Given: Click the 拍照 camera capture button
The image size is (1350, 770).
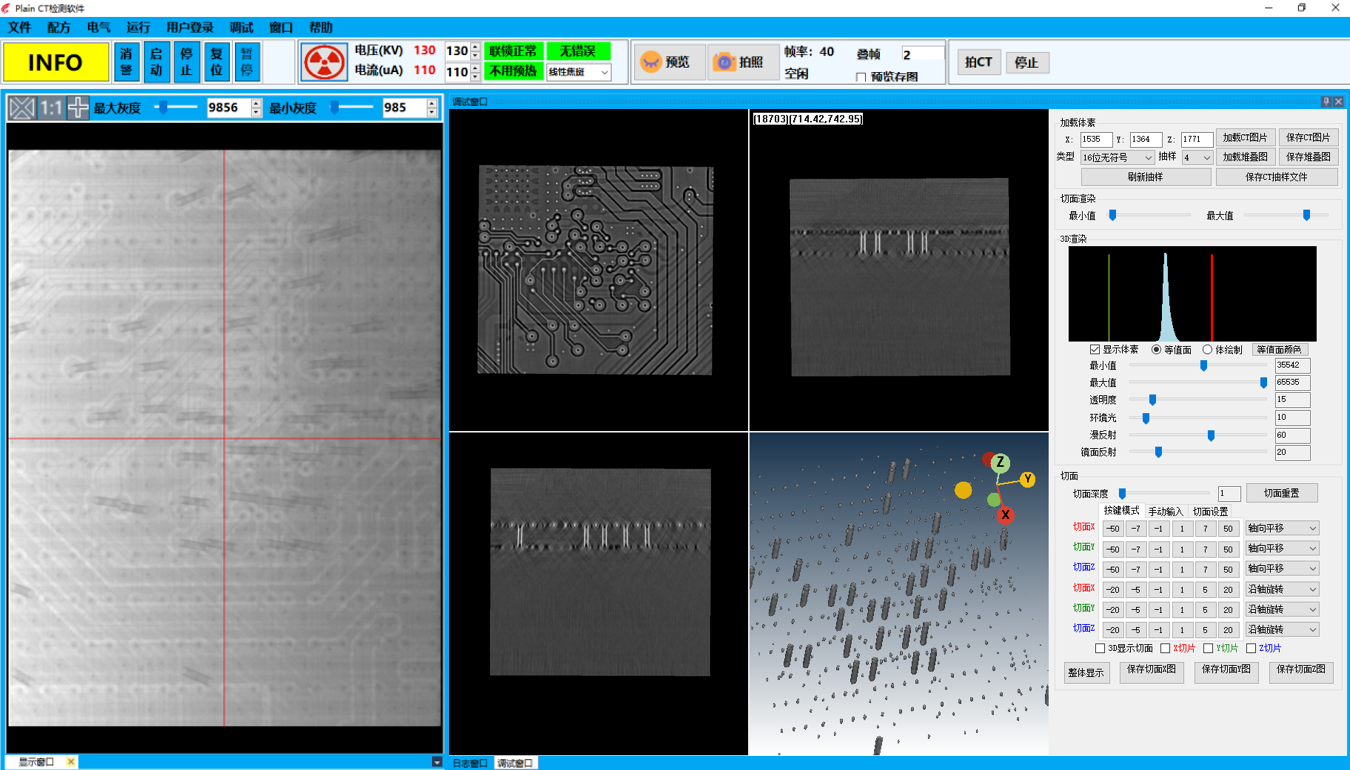Looking at the screenshot, I should pyautogui.click(x=741, y=62).
